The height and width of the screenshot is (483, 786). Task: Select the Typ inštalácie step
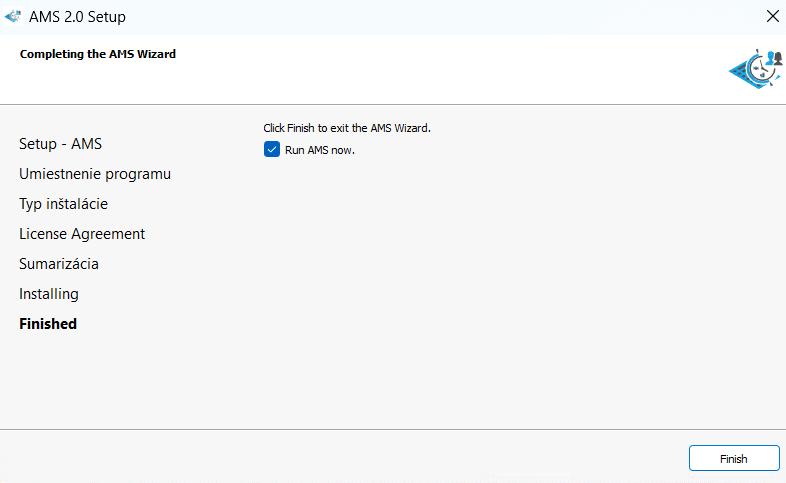[x=63, y=204]
